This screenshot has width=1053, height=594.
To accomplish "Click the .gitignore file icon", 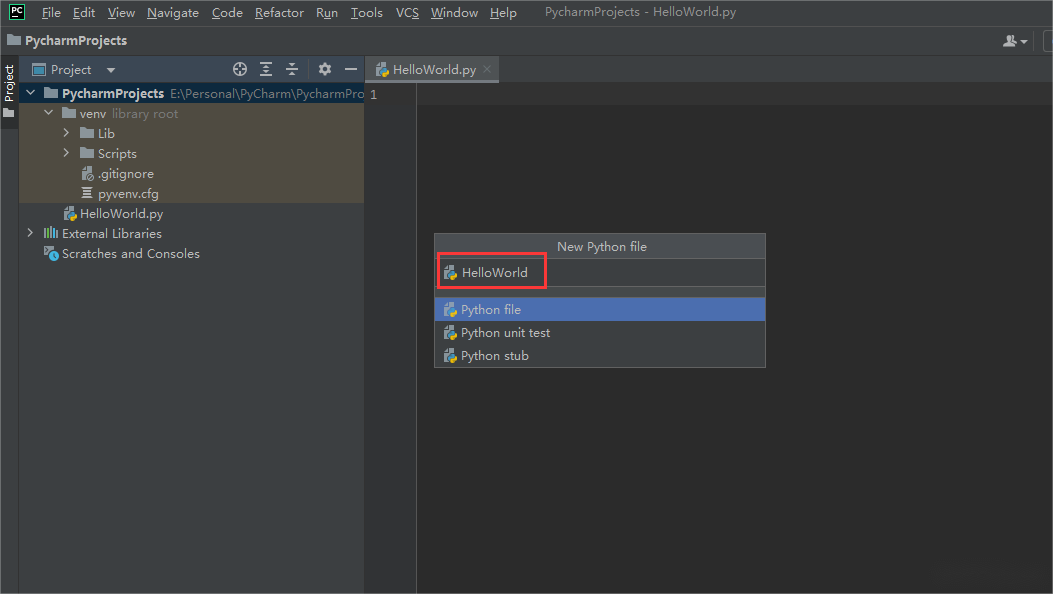I will (x=87, y=174).
